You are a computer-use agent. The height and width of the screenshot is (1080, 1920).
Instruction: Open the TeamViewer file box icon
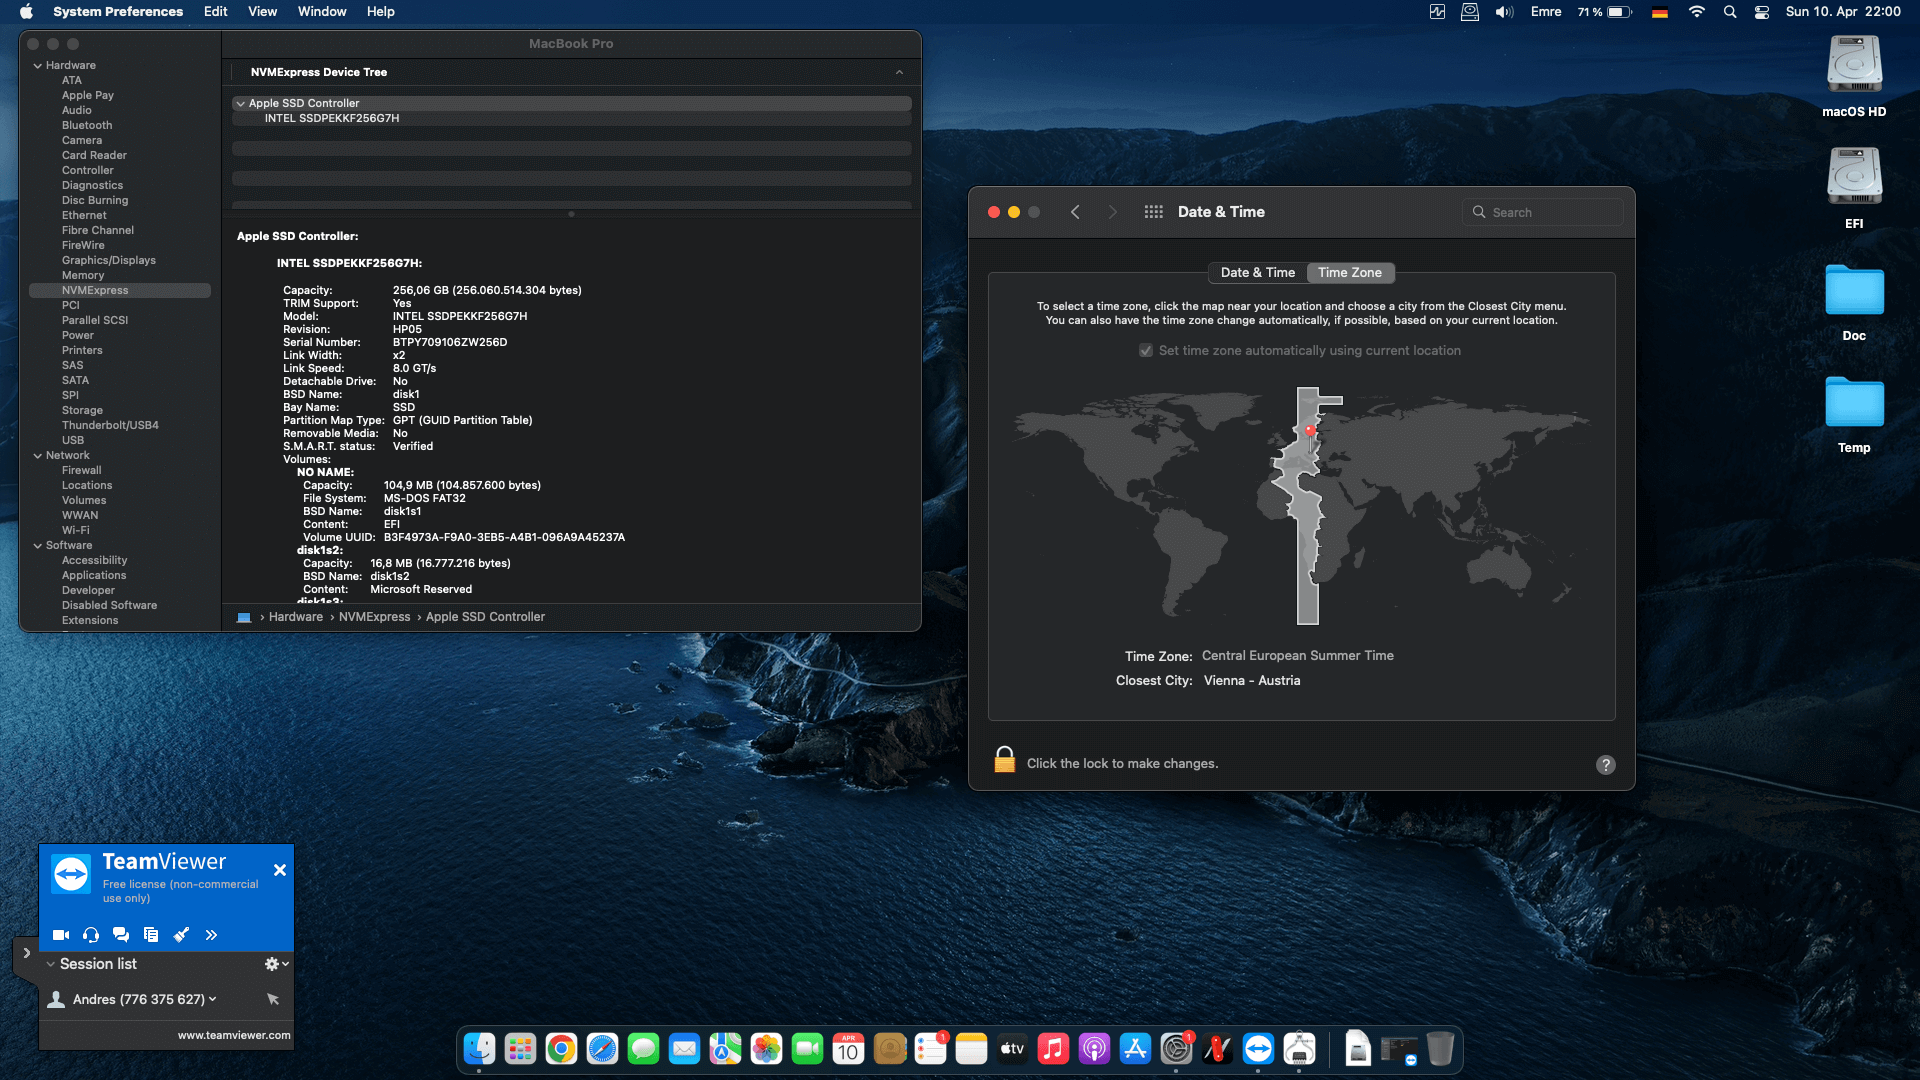(x=151, y=935)
